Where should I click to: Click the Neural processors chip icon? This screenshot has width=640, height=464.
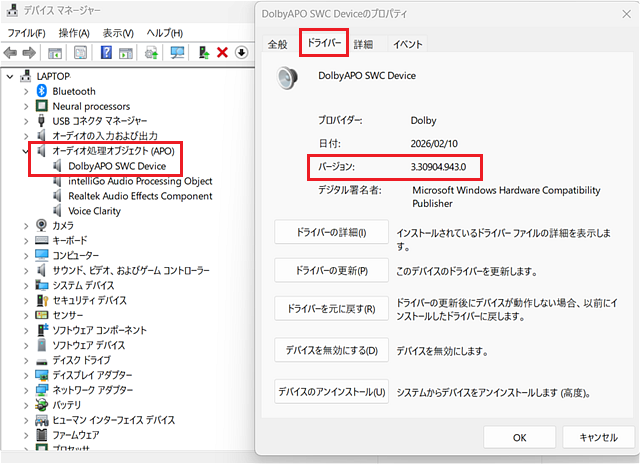(x=42, y=106)
